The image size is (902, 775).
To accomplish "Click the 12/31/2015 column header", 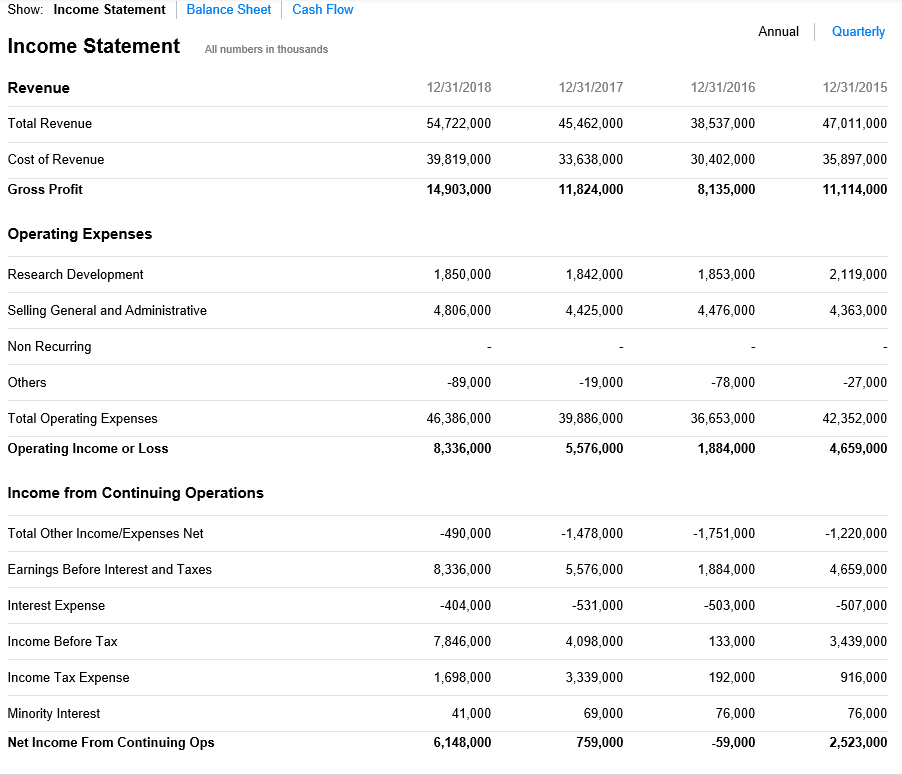I will coord(854,87).
